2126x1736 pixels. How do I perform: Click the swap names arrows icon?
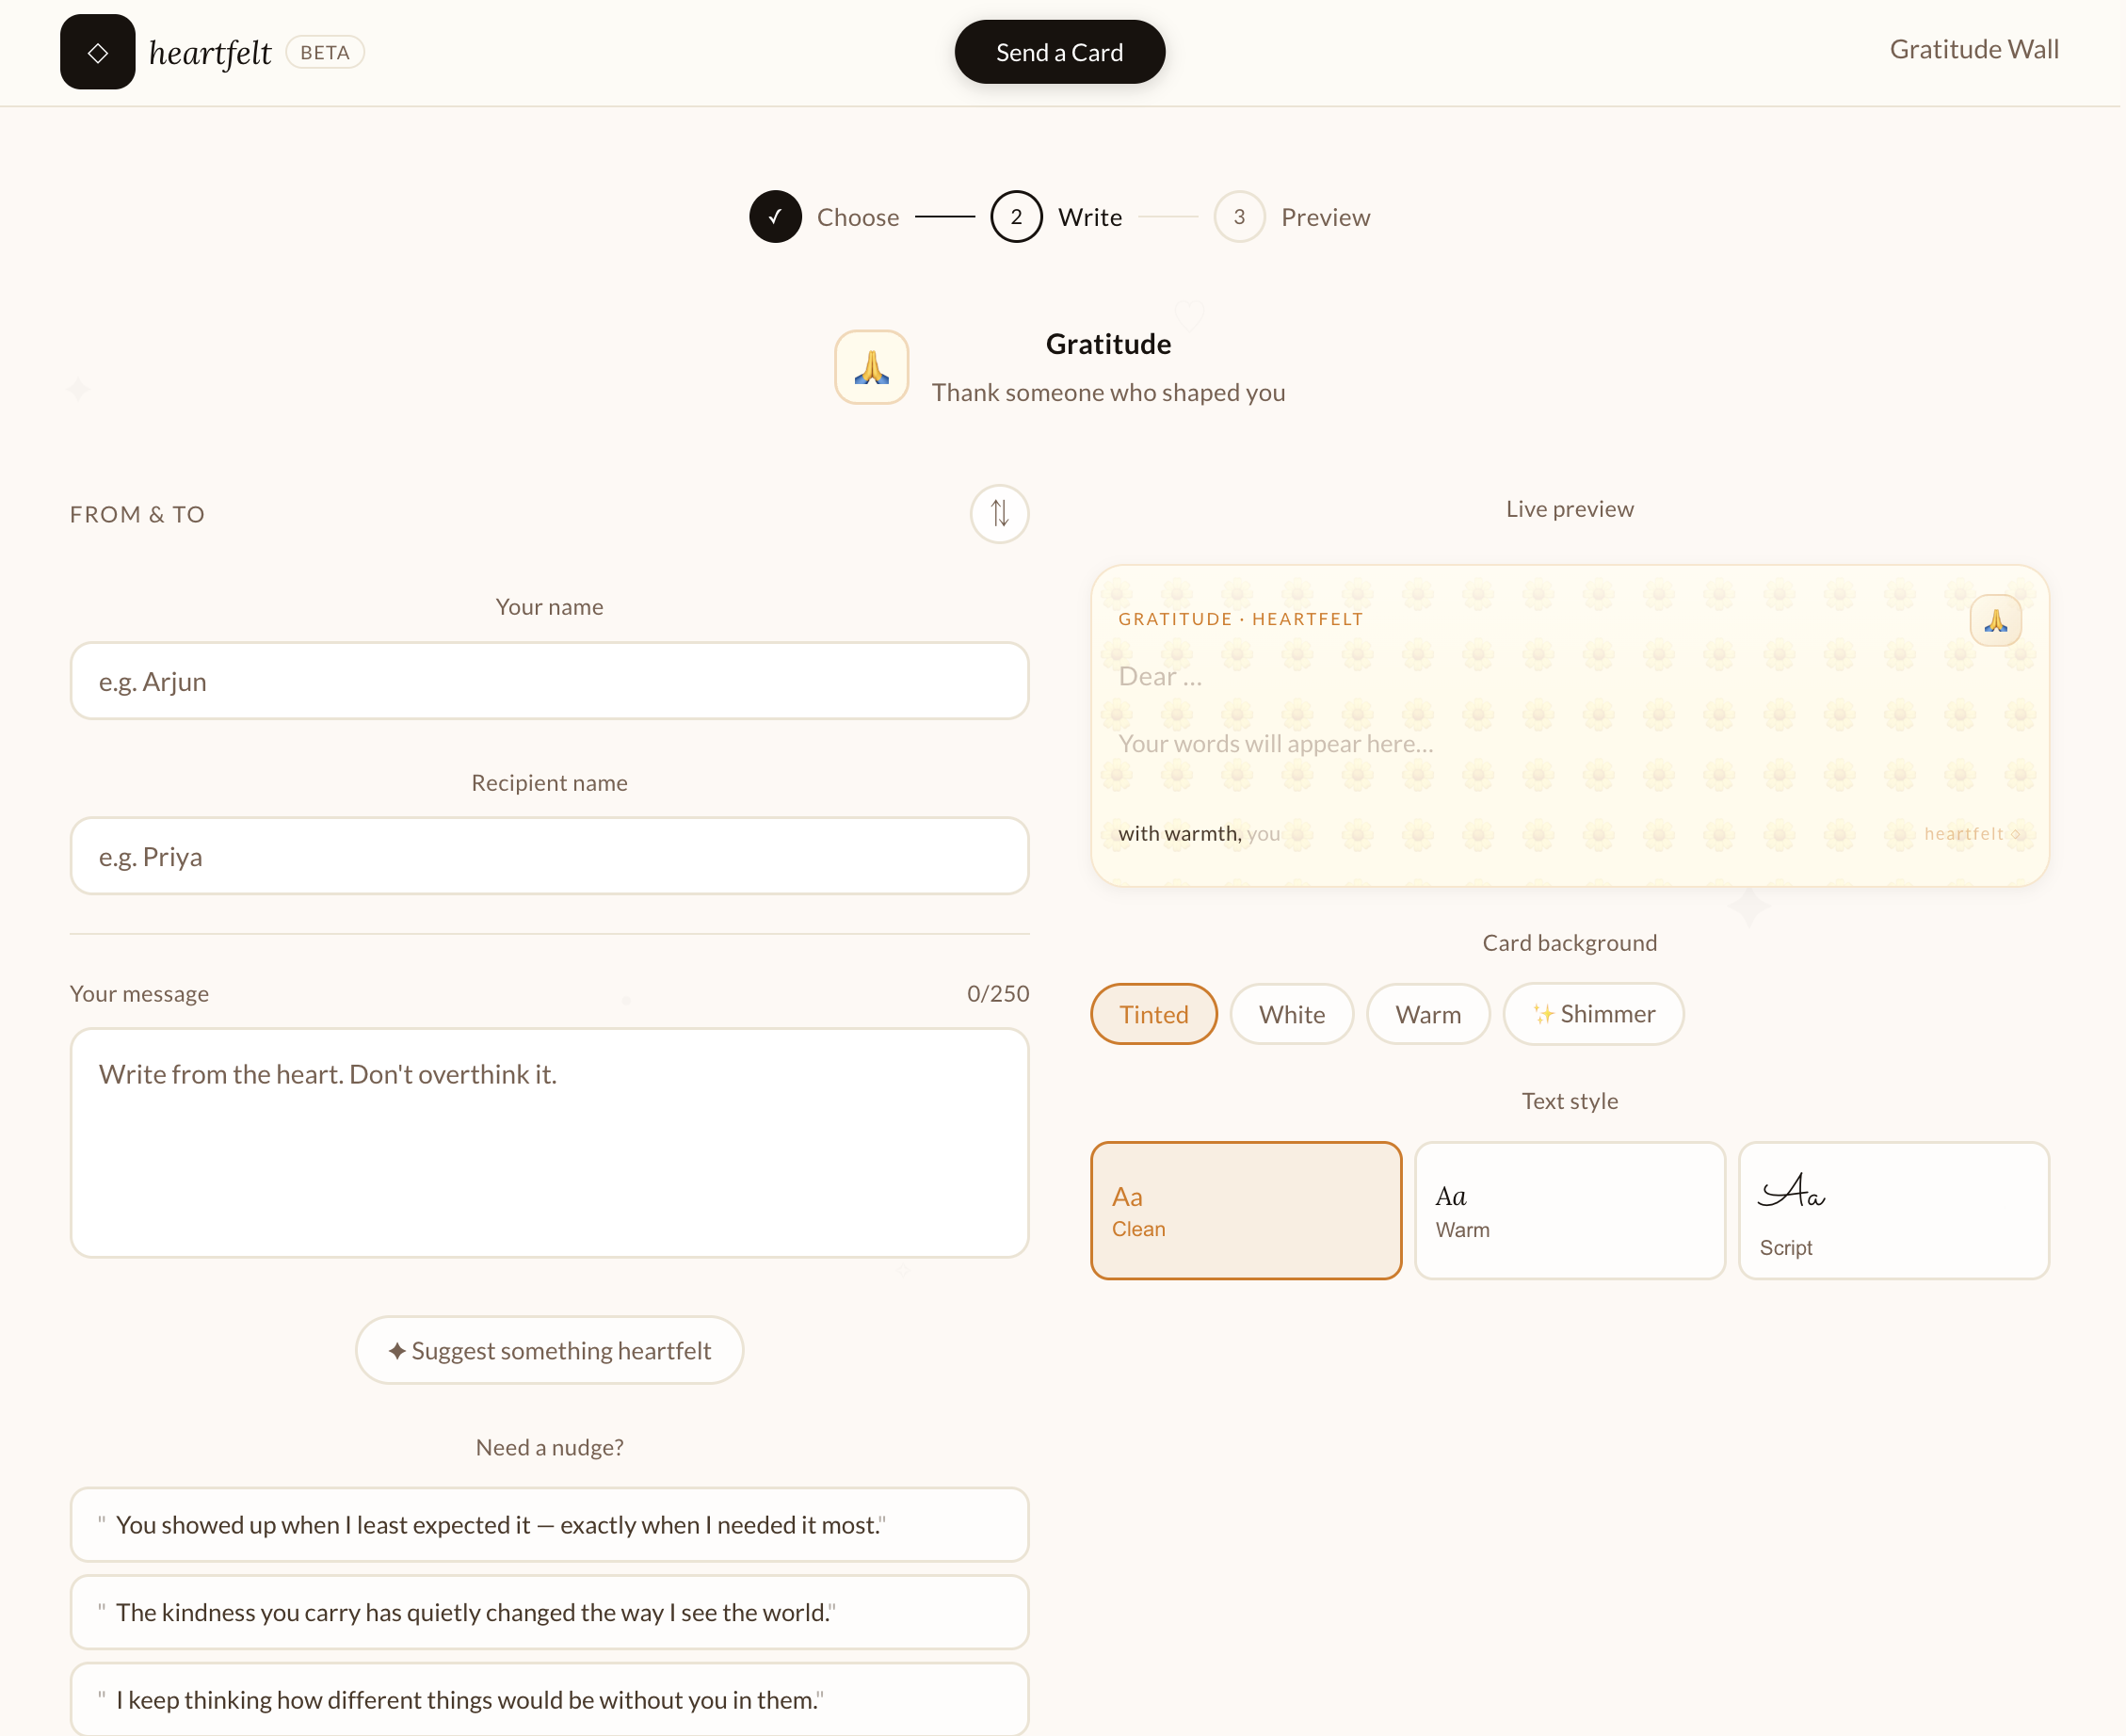tap(999, 514)
